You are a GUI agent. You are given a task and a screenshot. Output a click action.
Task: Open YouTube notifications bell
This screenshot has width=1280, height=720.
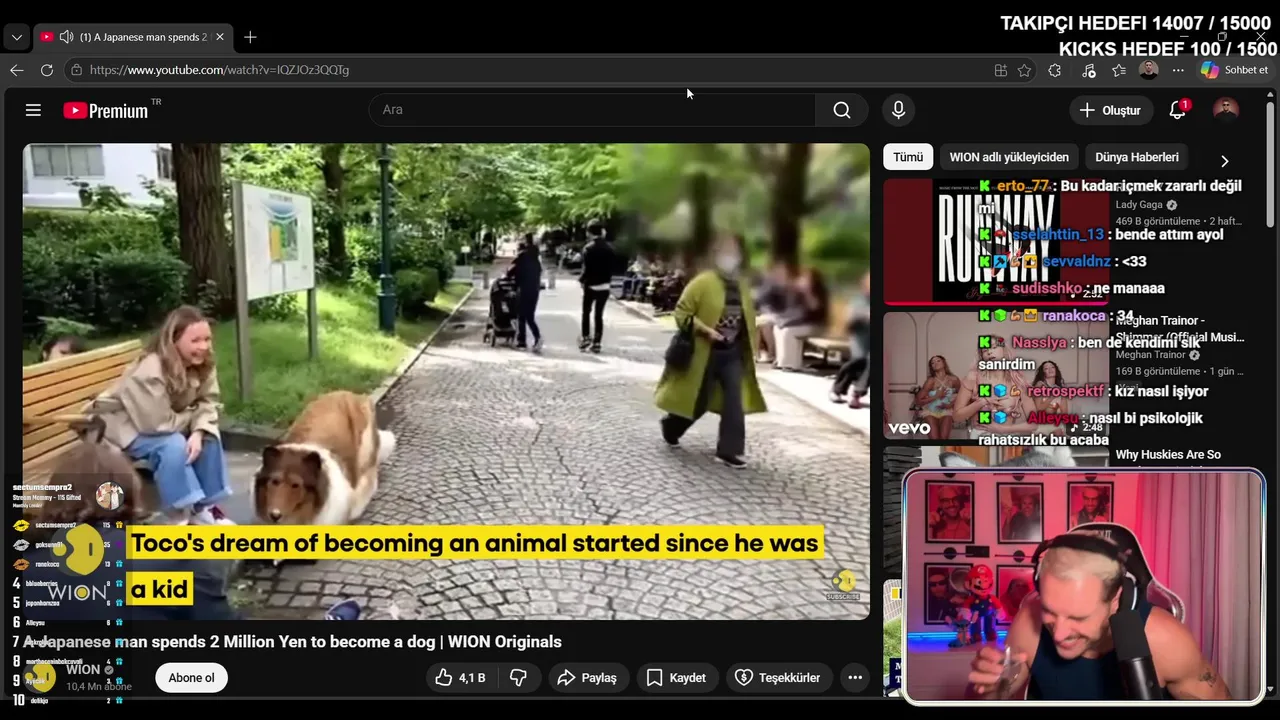coord(1178,110)
